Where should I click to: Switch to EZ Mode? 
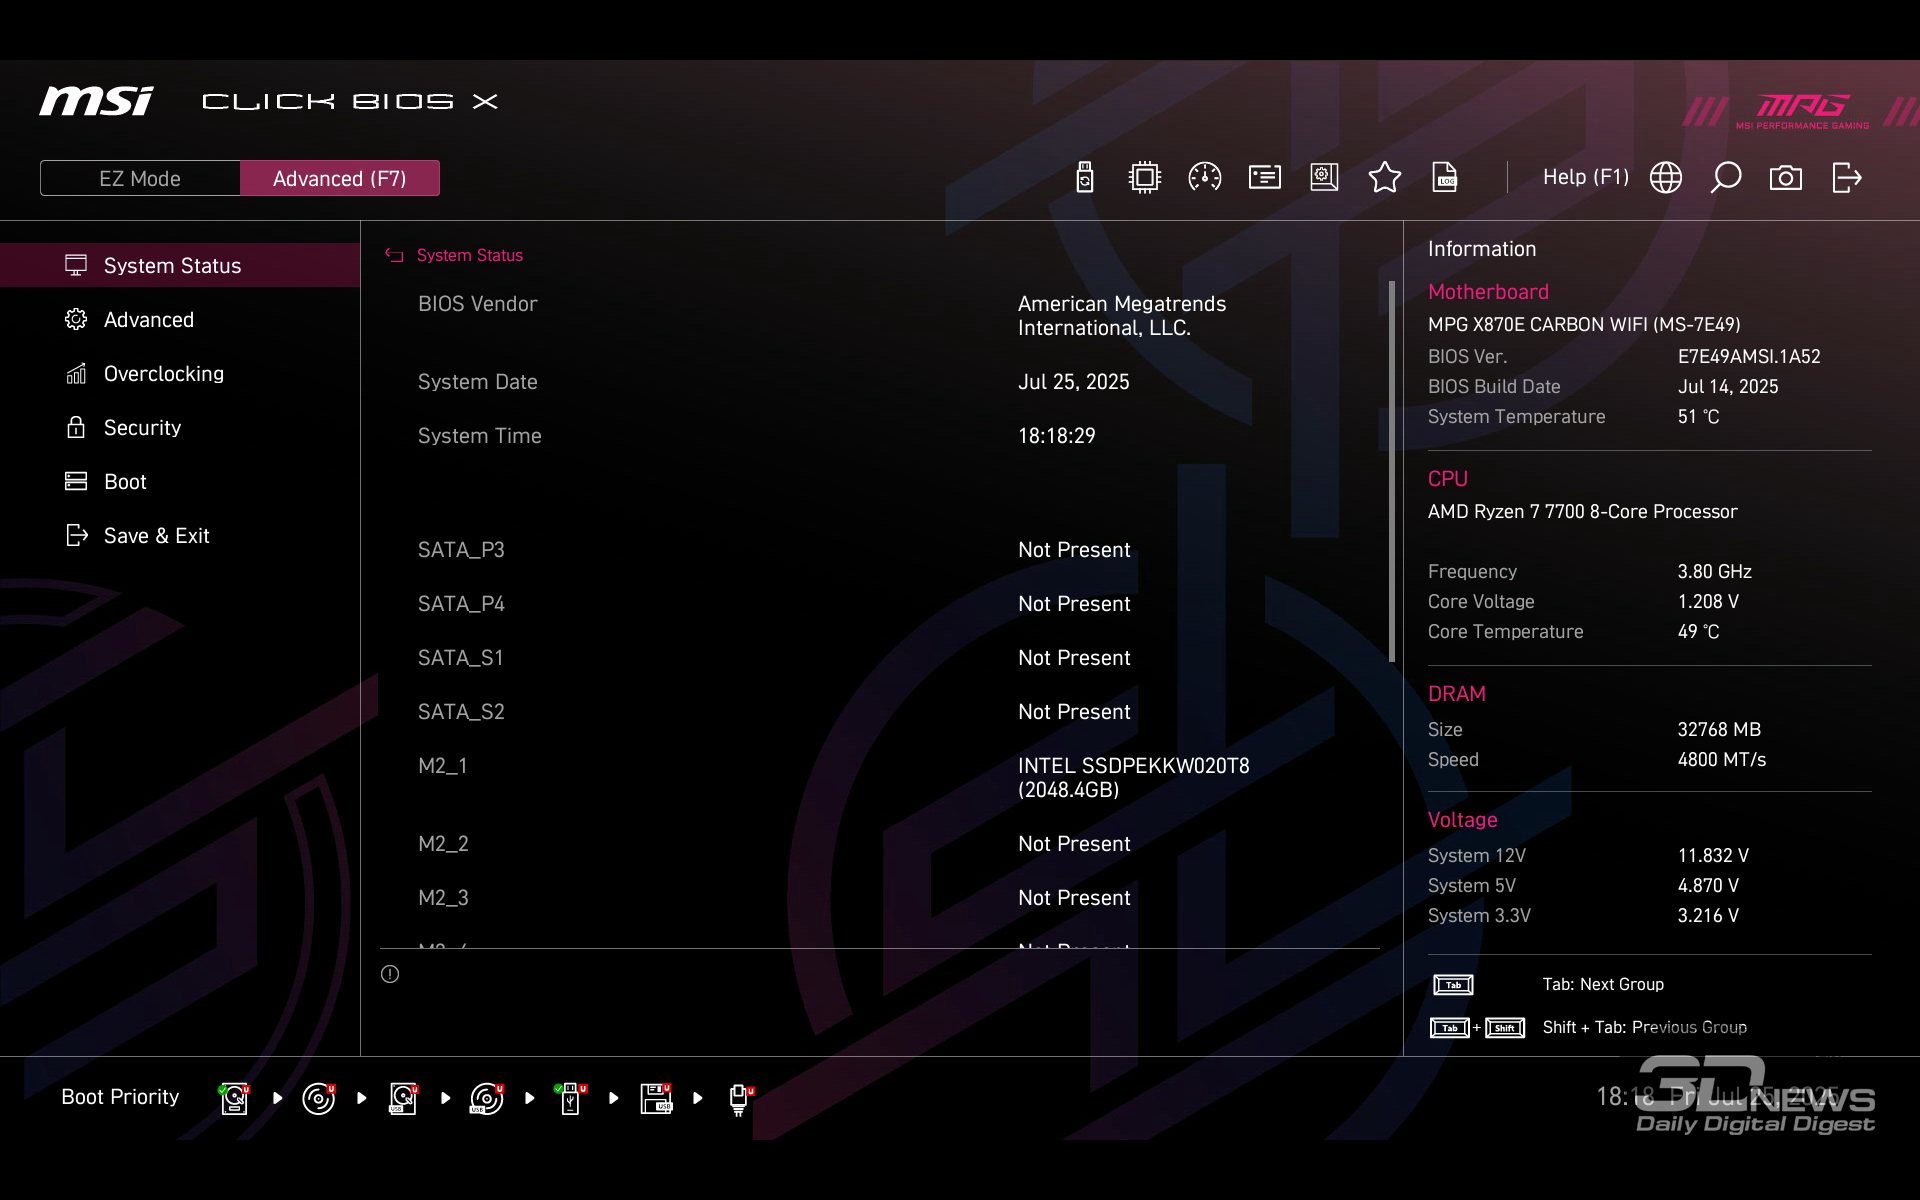(140, 178)
